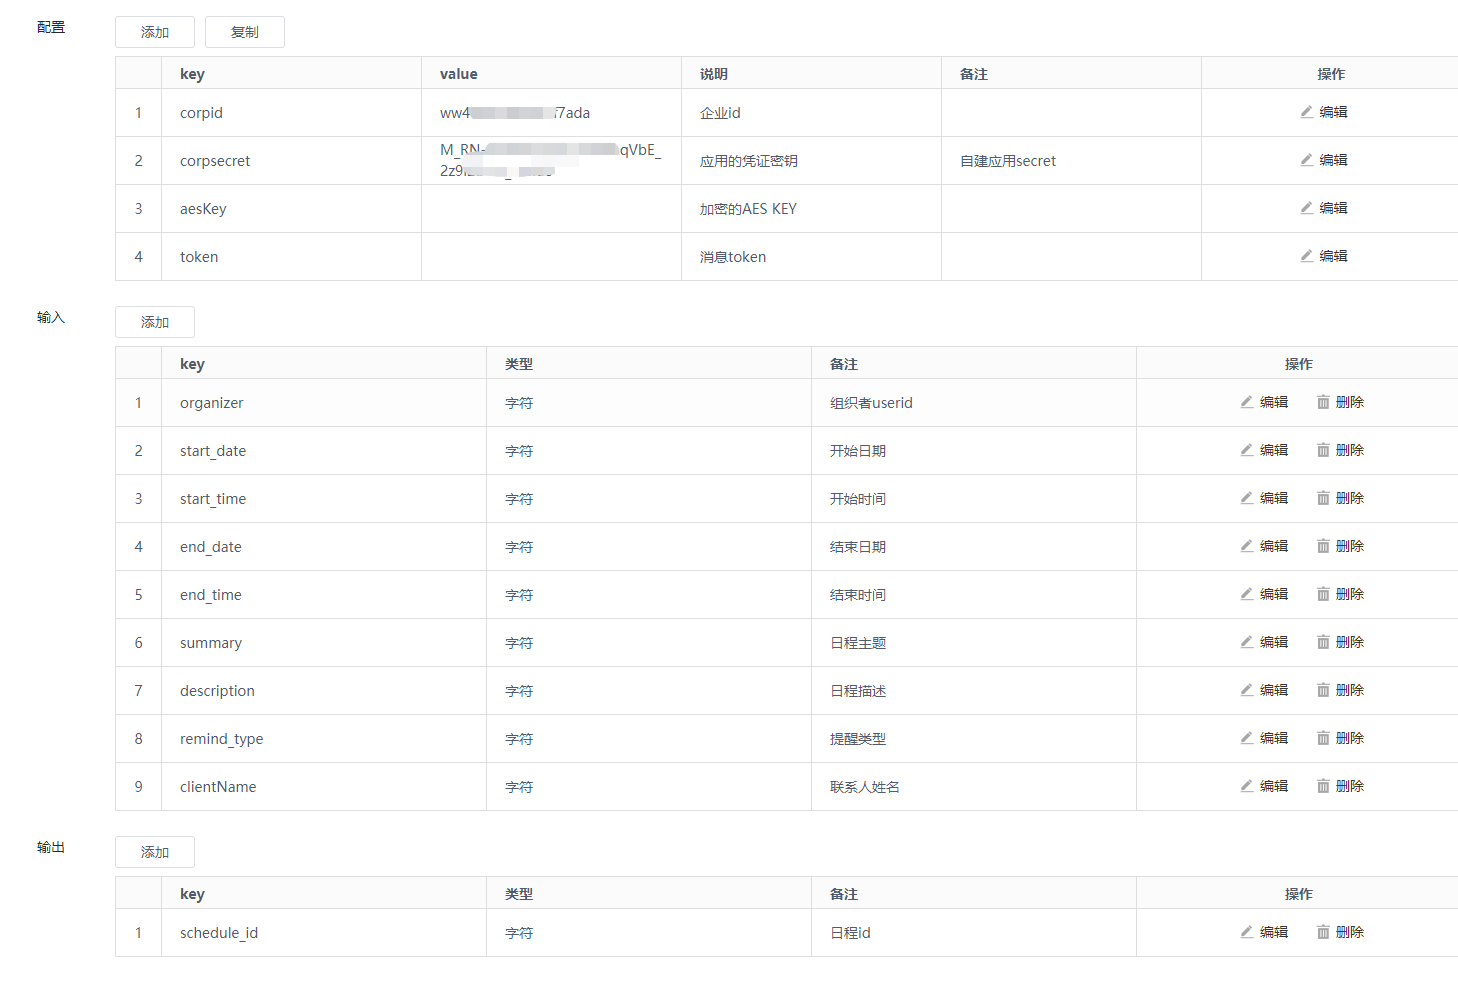This screenshot has height=1000, width=1458.
Task: Click 添加 button in 输入 section
Action: pyautogui.click(x=155, y=322)
